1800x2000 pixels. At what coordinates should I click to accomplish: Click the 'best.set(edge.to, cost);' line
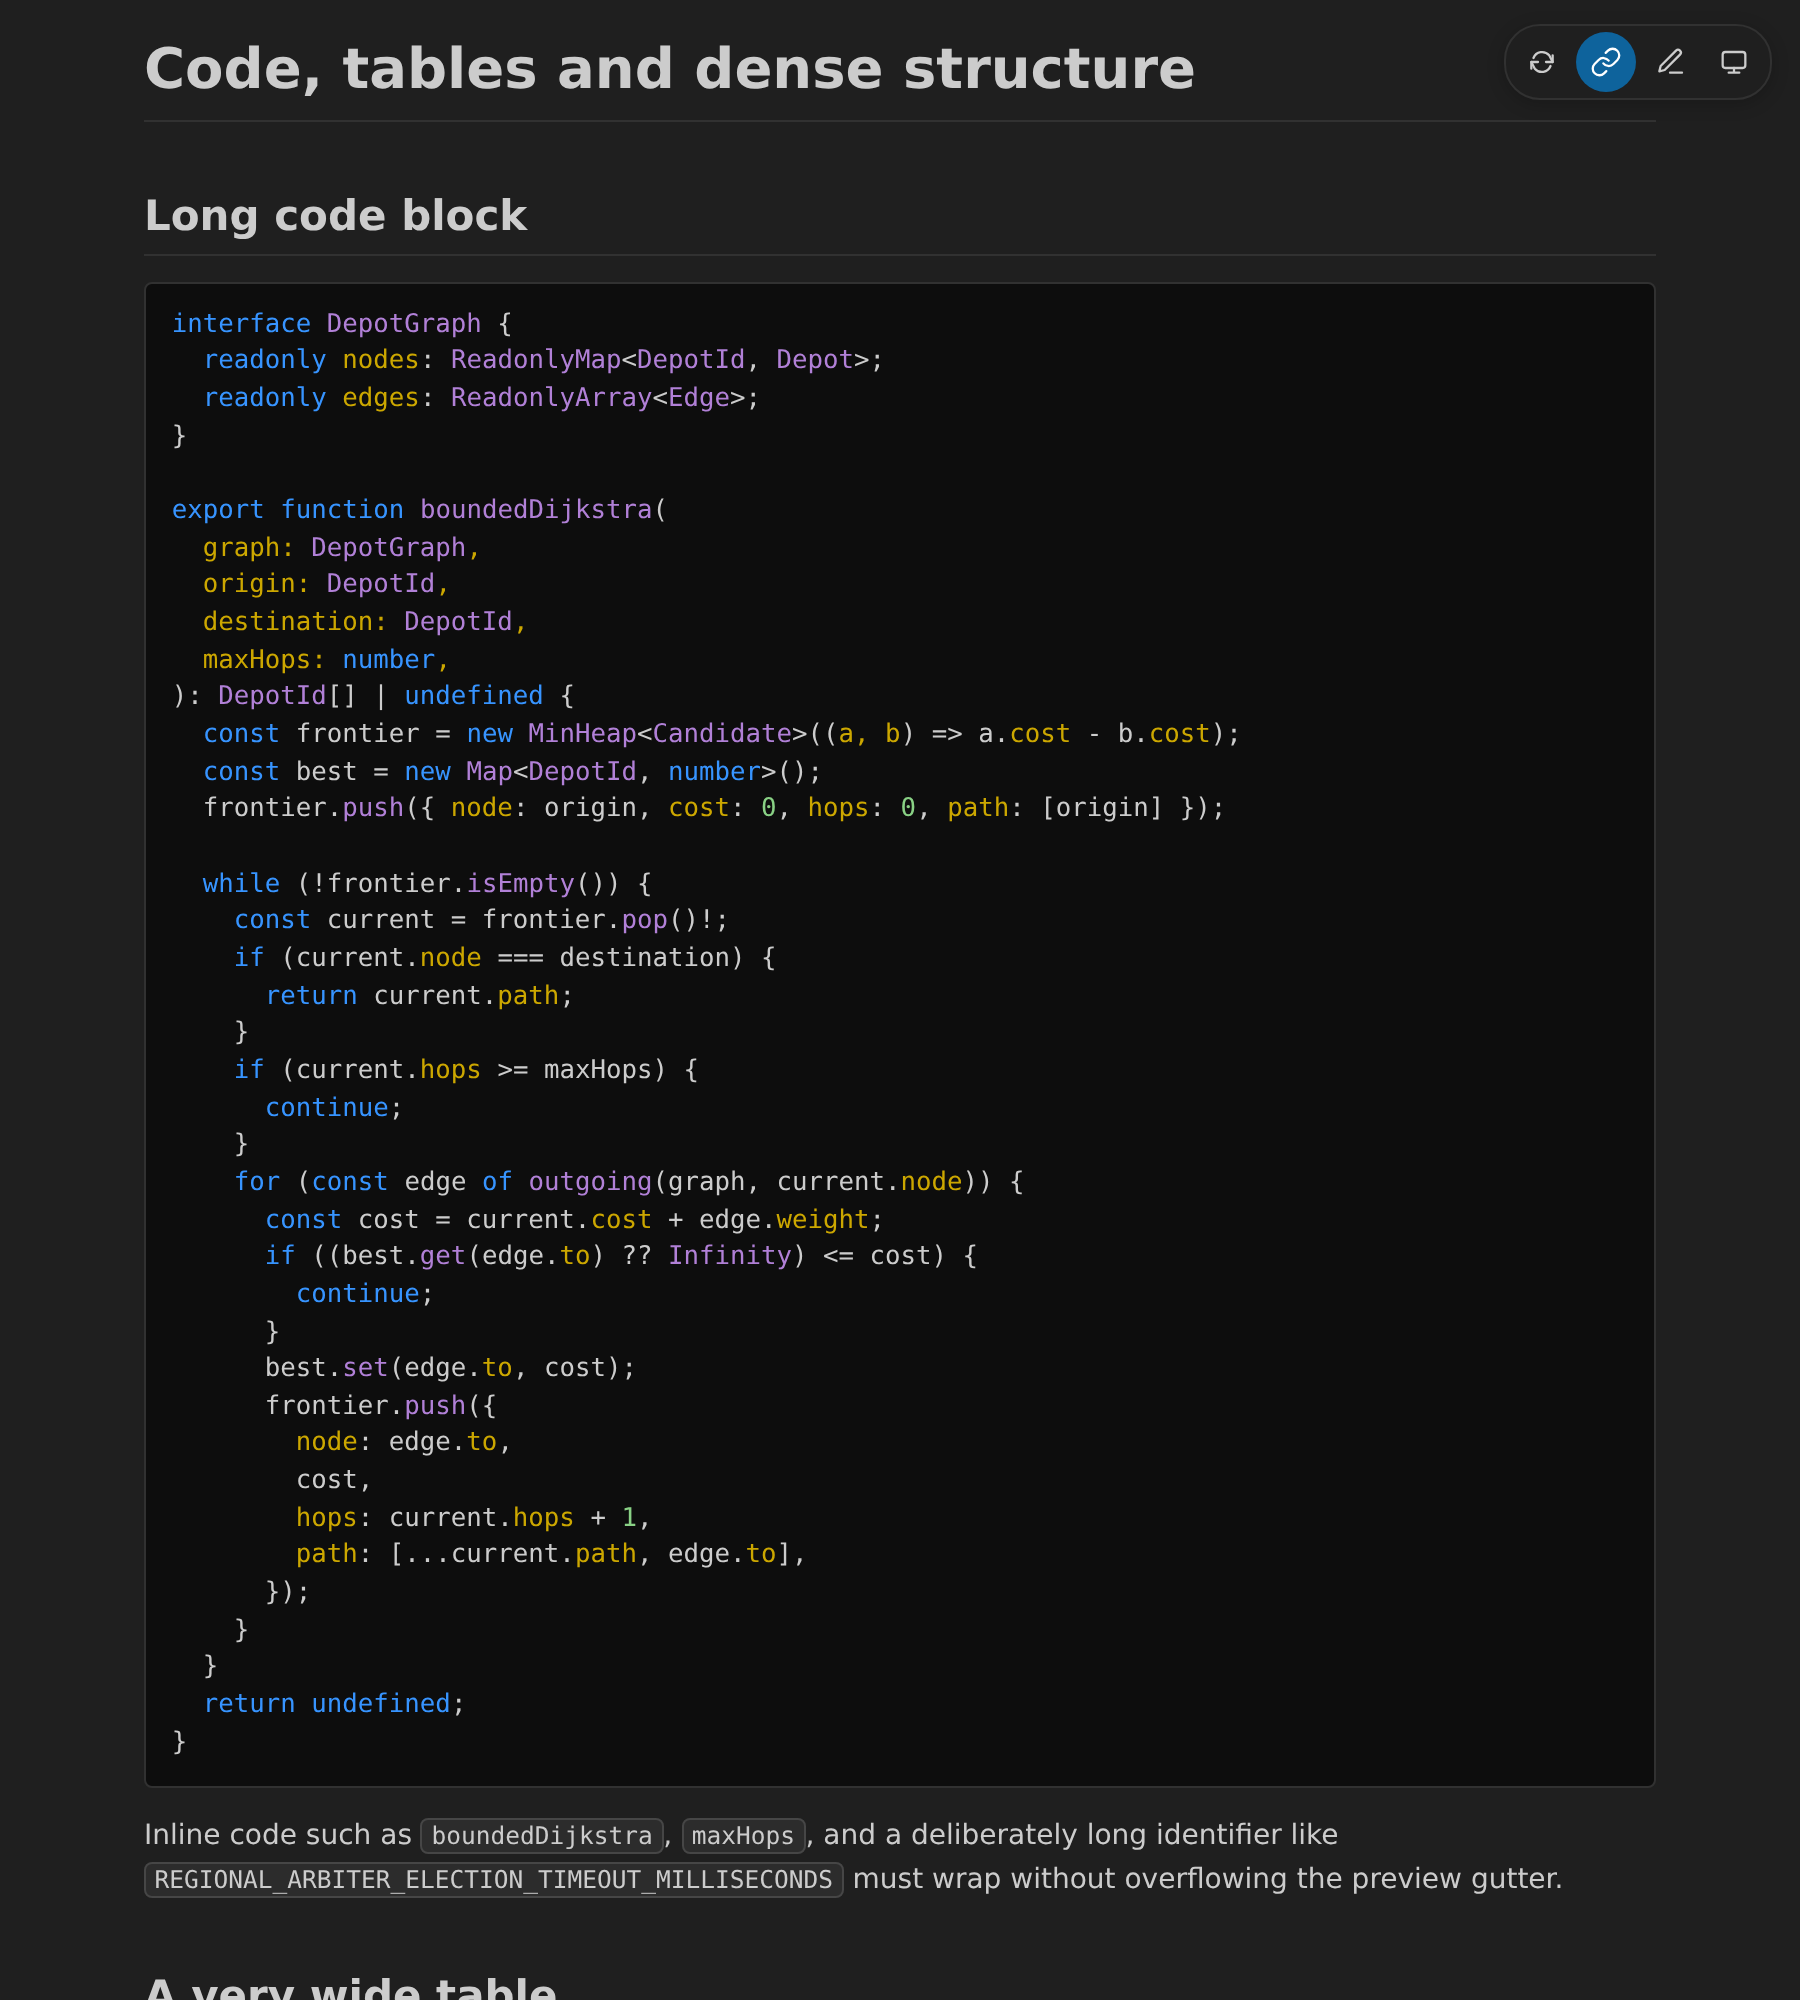point(450,1368)
